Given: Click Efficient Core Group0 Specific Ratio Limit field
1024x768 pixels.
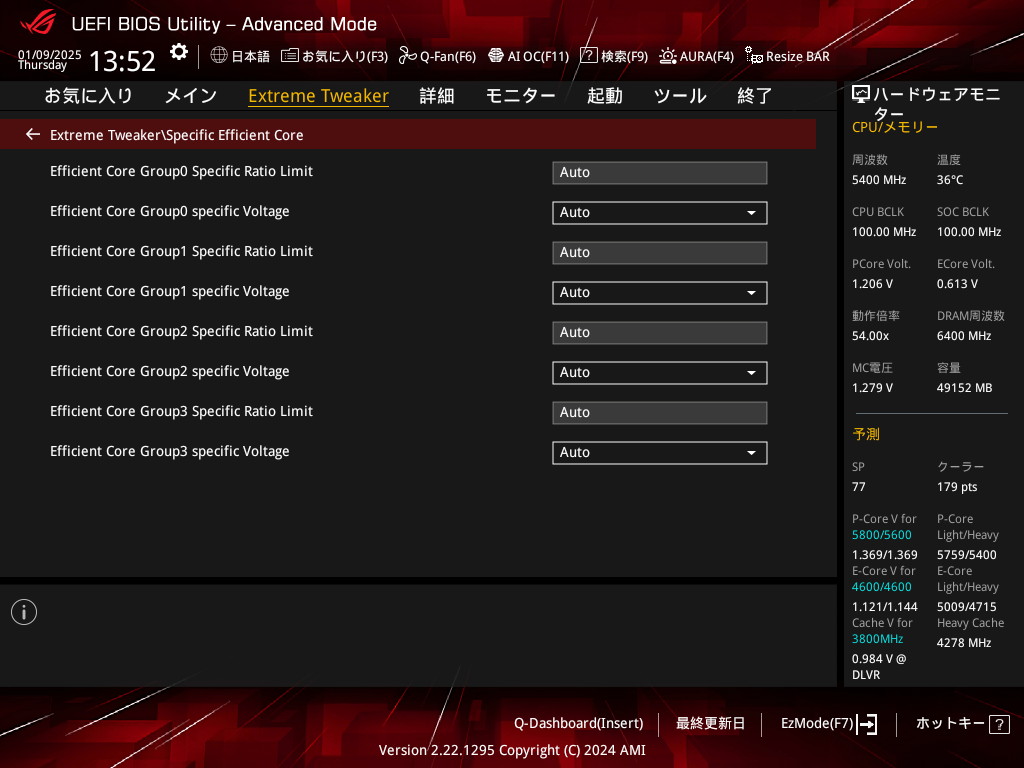Looking at the screenshot, I should (x=659, y=173).
